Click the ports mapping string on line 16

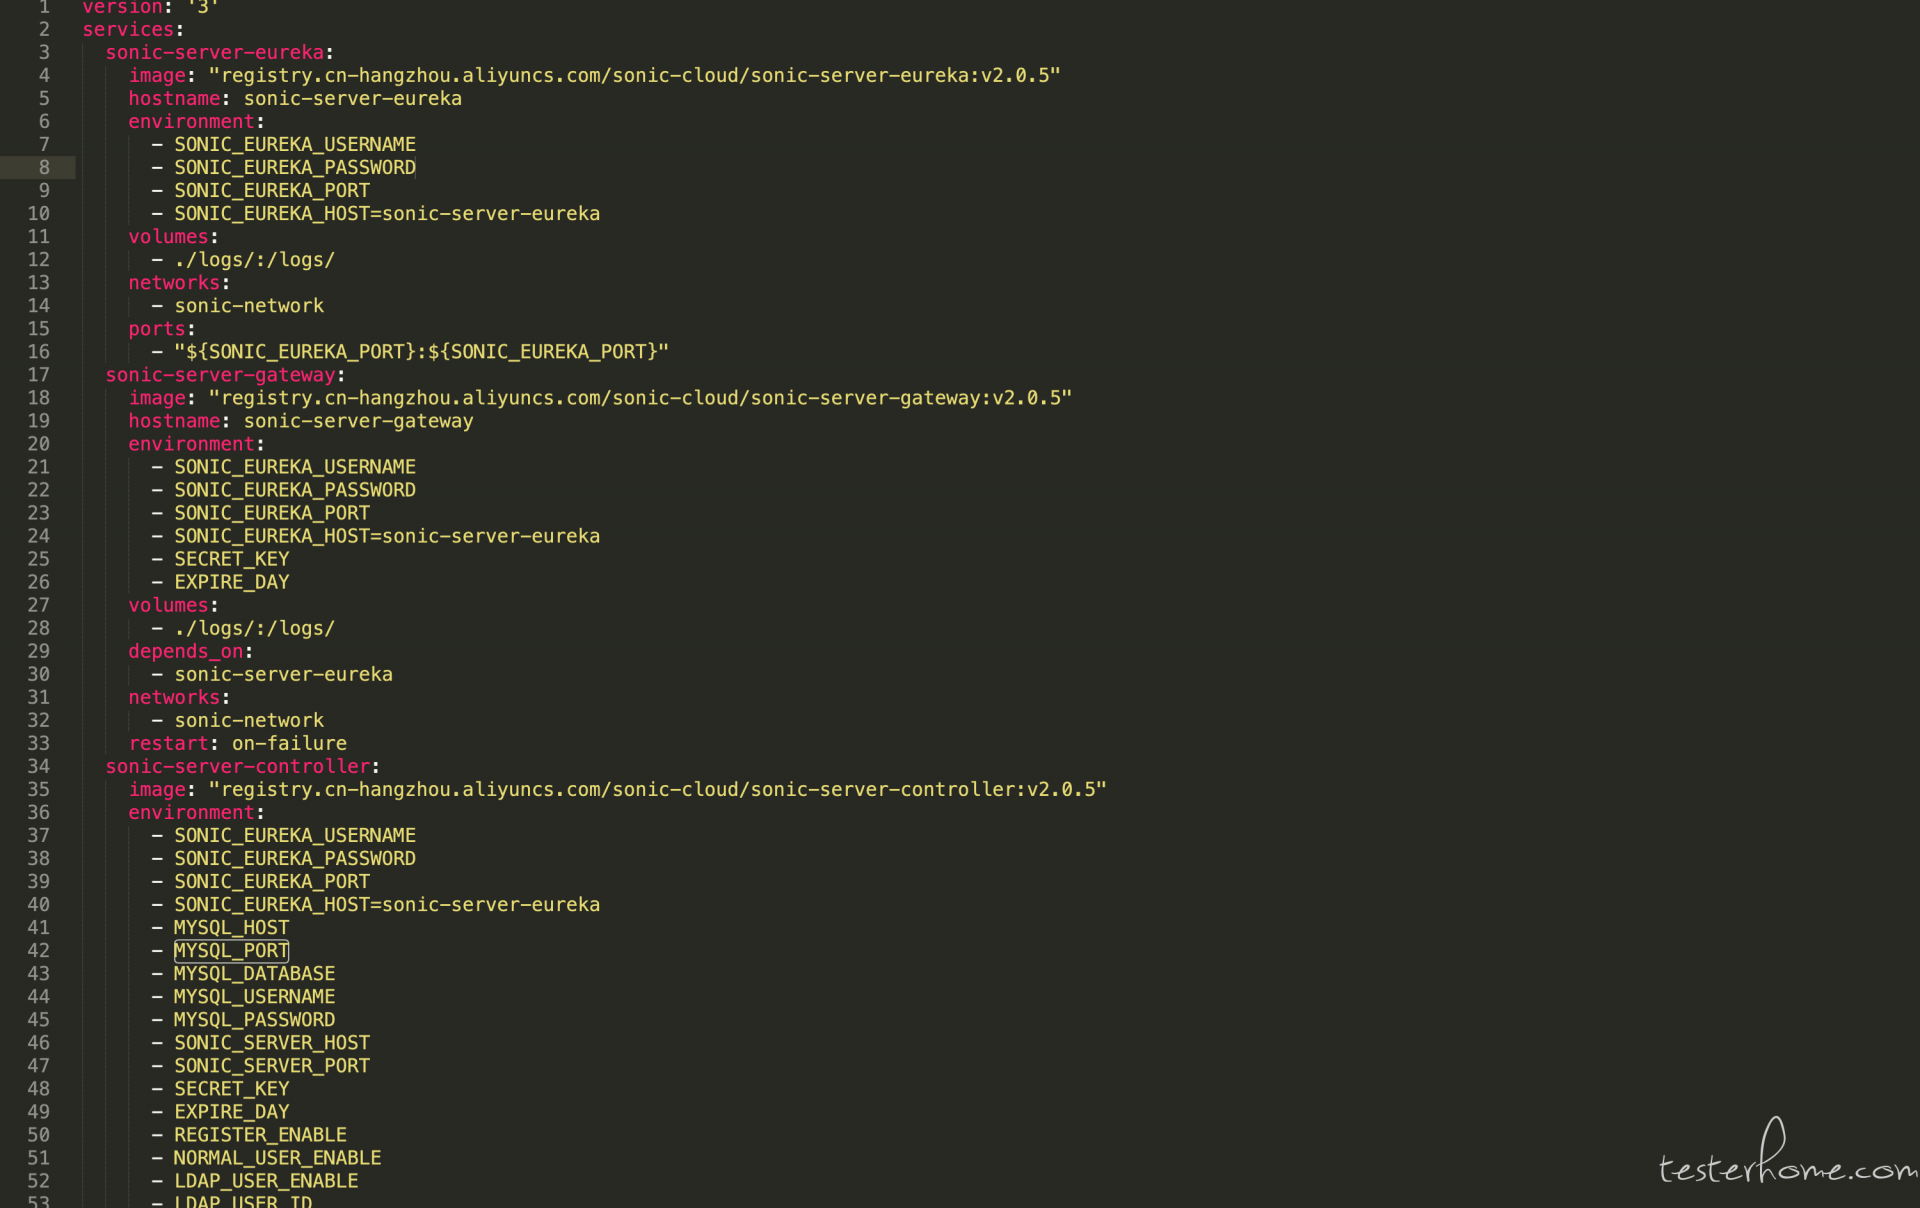[421, 352]
